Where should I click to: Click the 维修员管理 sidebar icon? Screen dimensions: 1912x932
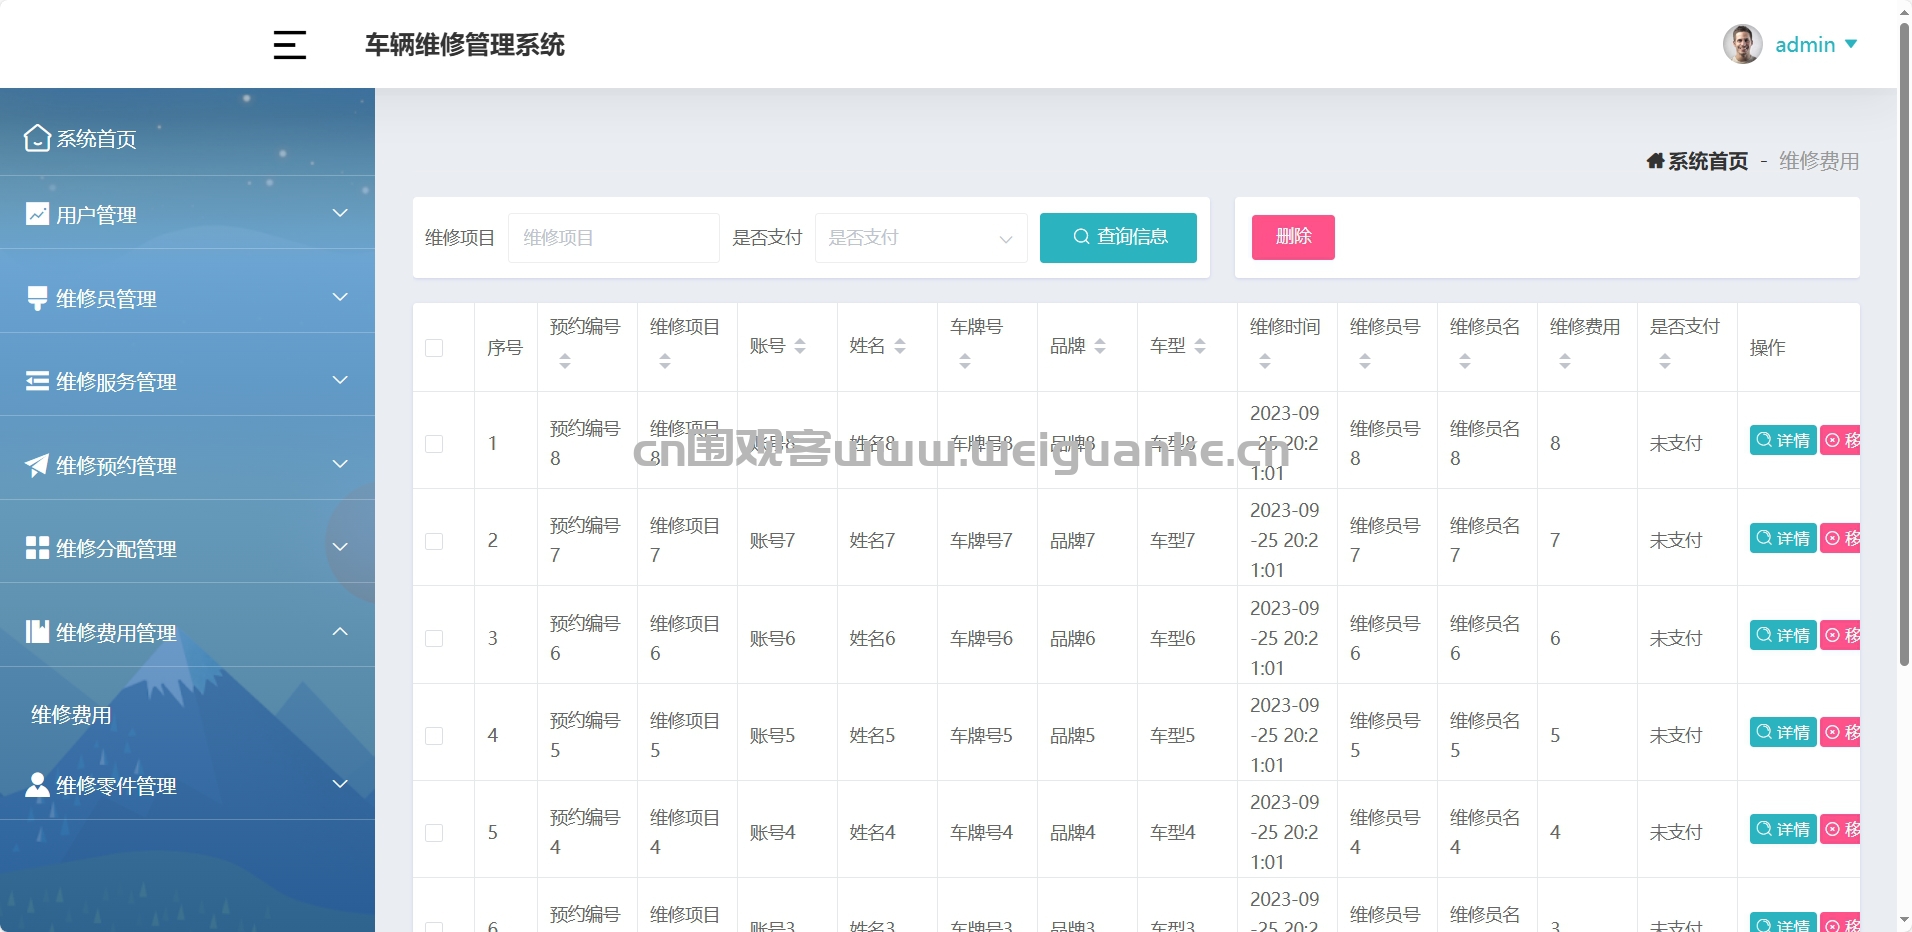pos(37,298)
